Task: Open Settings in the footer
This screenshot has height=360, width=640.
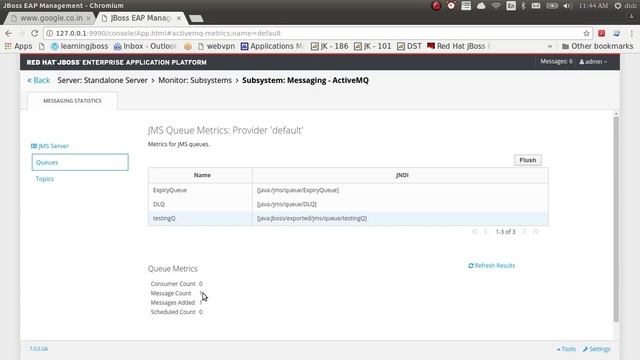Action: click(x=597, y=349)
